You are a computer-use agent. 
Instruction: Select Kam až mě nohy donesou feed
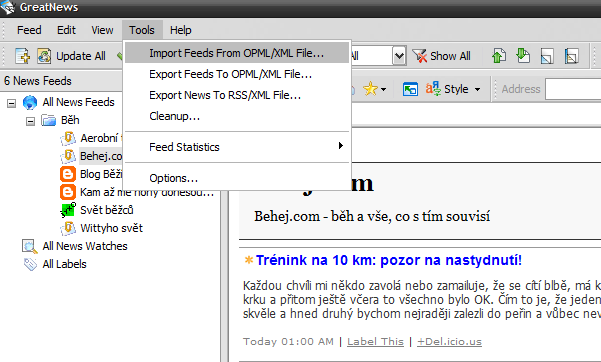tap(147, 192)
